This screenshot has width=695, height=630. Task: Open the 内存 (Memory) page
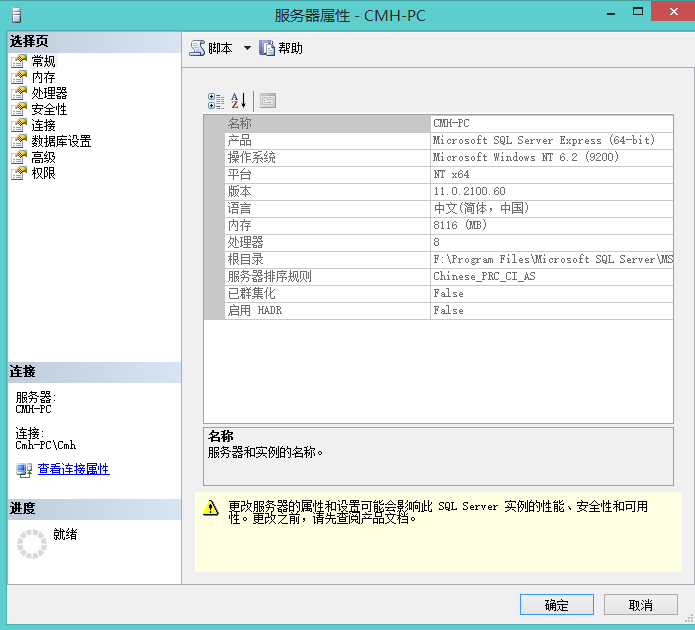coord(43,77)
